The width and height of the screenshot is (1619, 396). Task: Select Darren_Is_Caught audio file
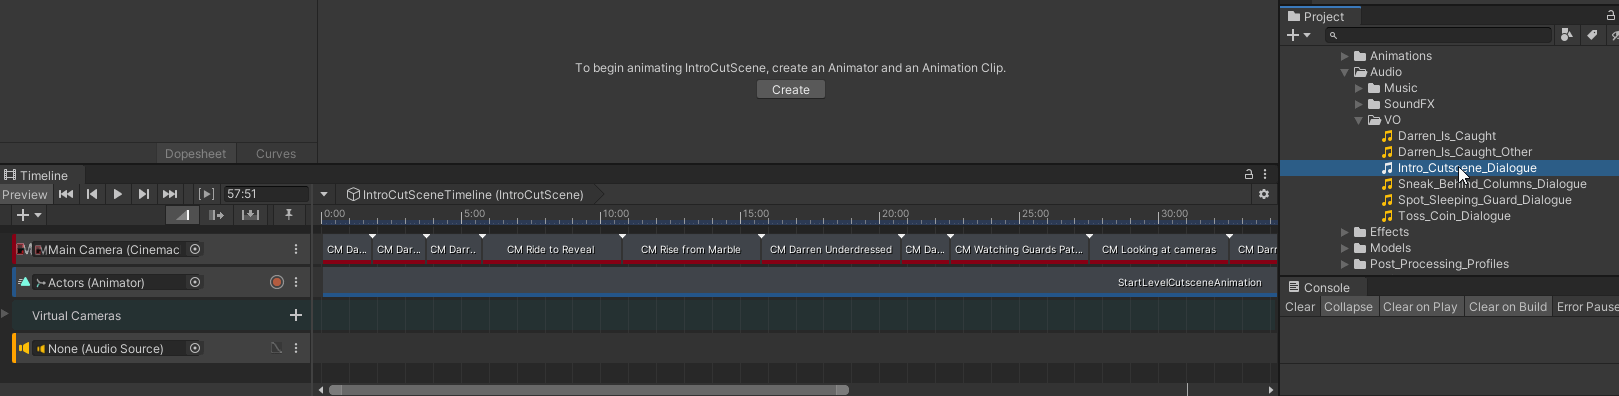pyautogui.click(x=1447, y=136)
